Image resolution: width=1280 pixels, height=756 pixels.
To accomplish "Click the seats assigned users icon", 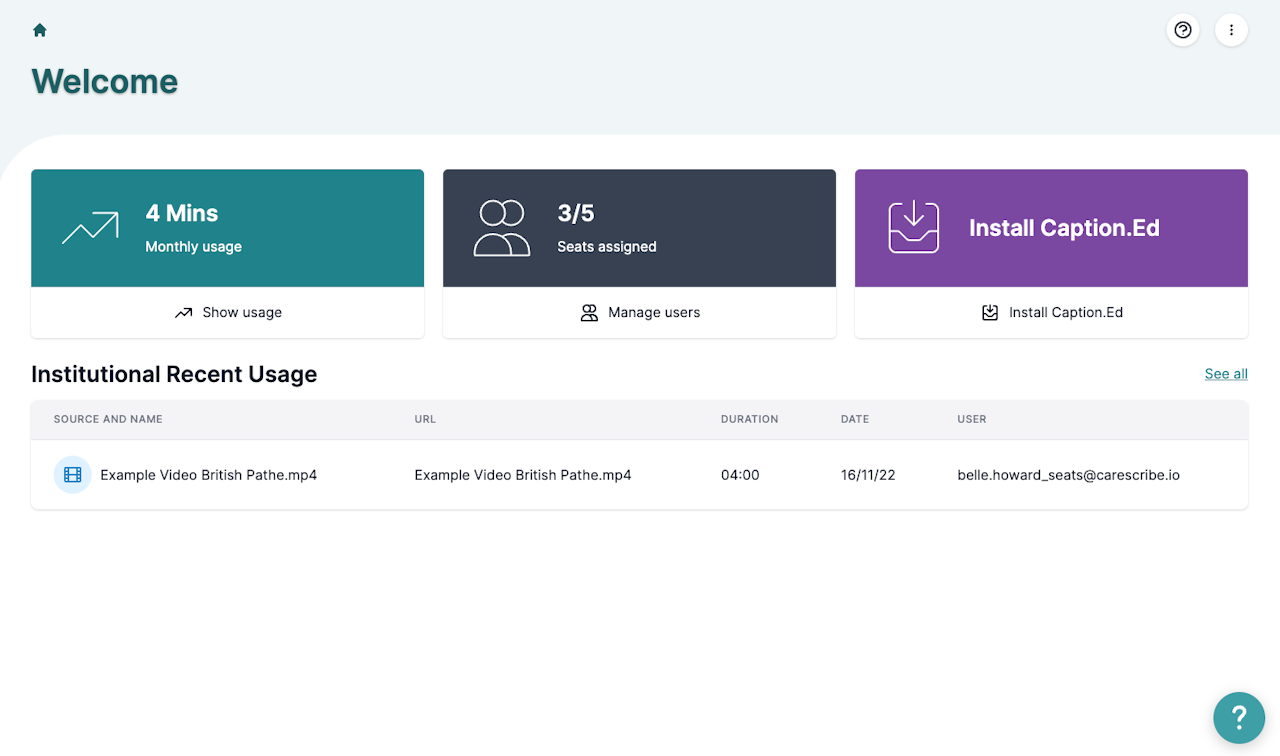I will coord(502,228).
